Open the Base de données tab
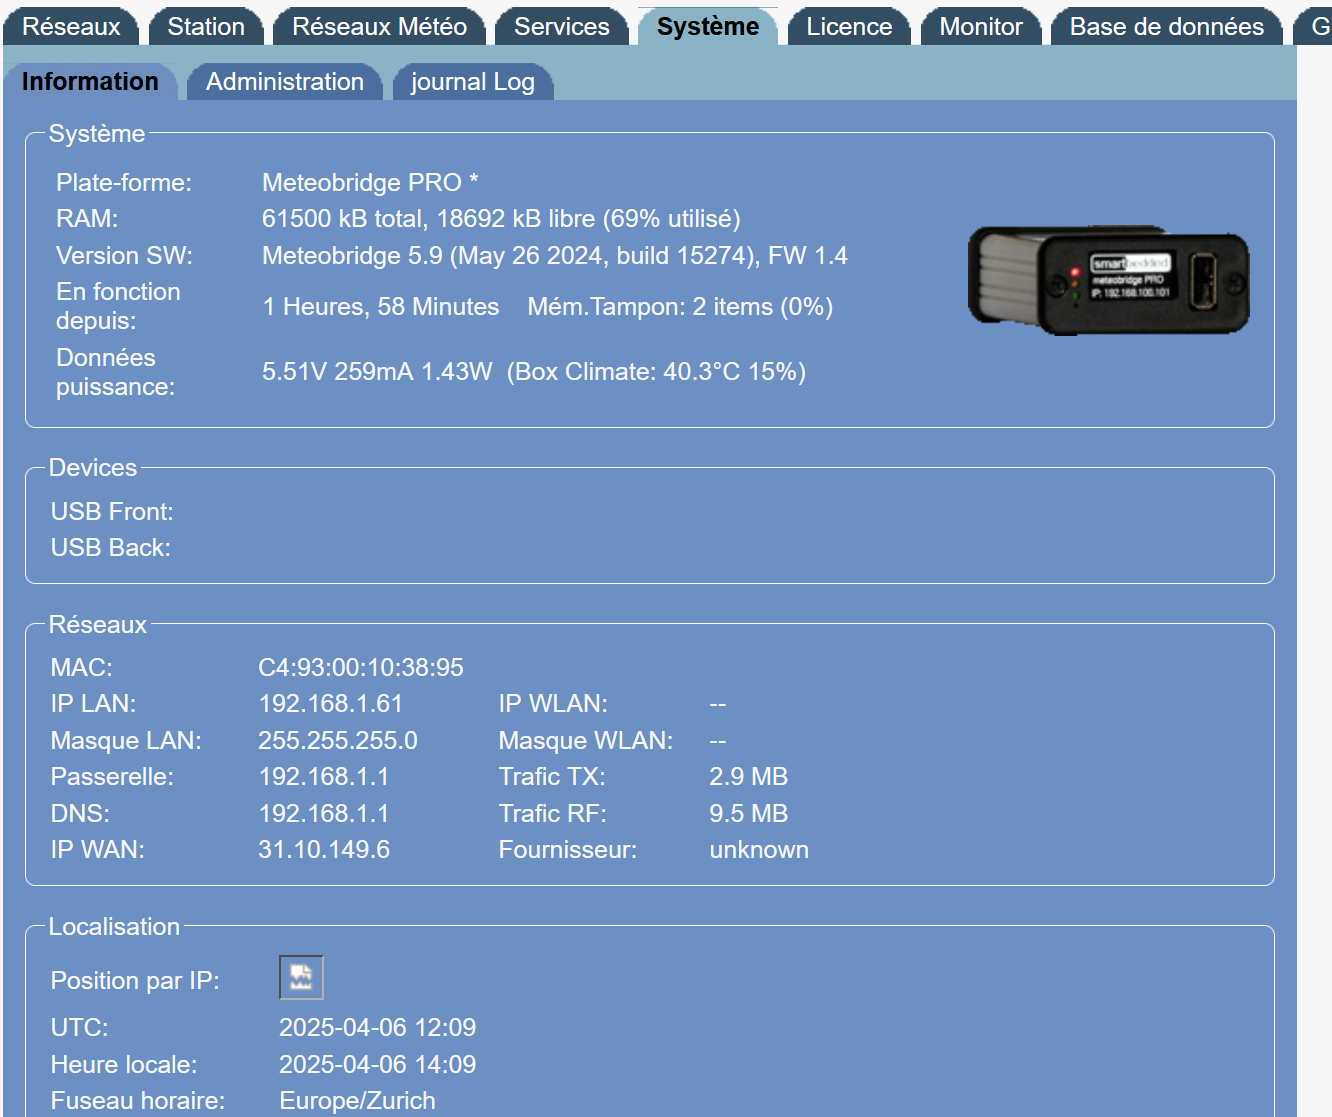1332x1117 pixels. (1167, 27)
